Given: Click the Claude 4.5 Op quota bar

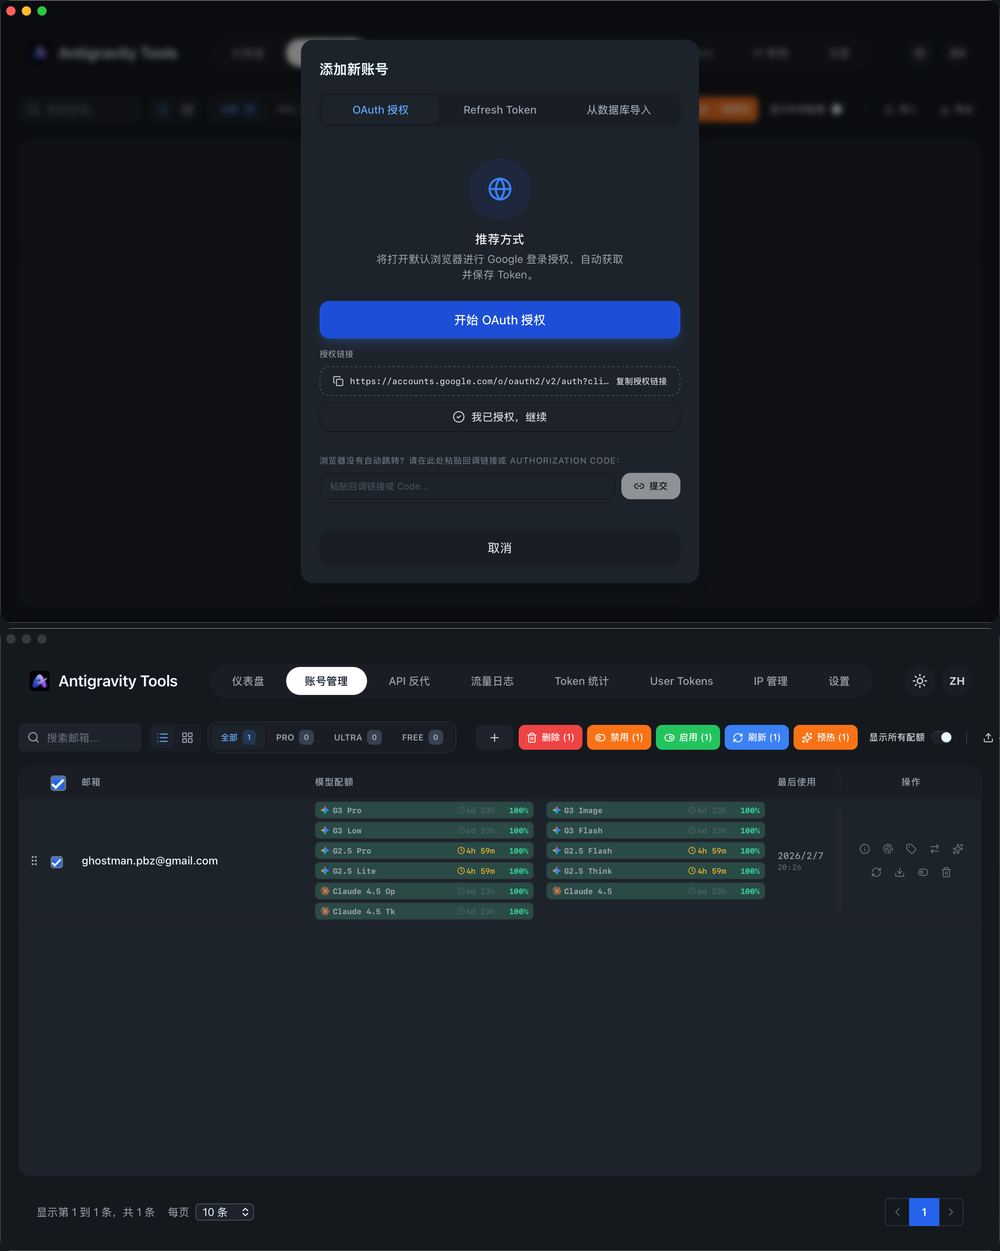Looking at the screenshot, I should 424,891.
